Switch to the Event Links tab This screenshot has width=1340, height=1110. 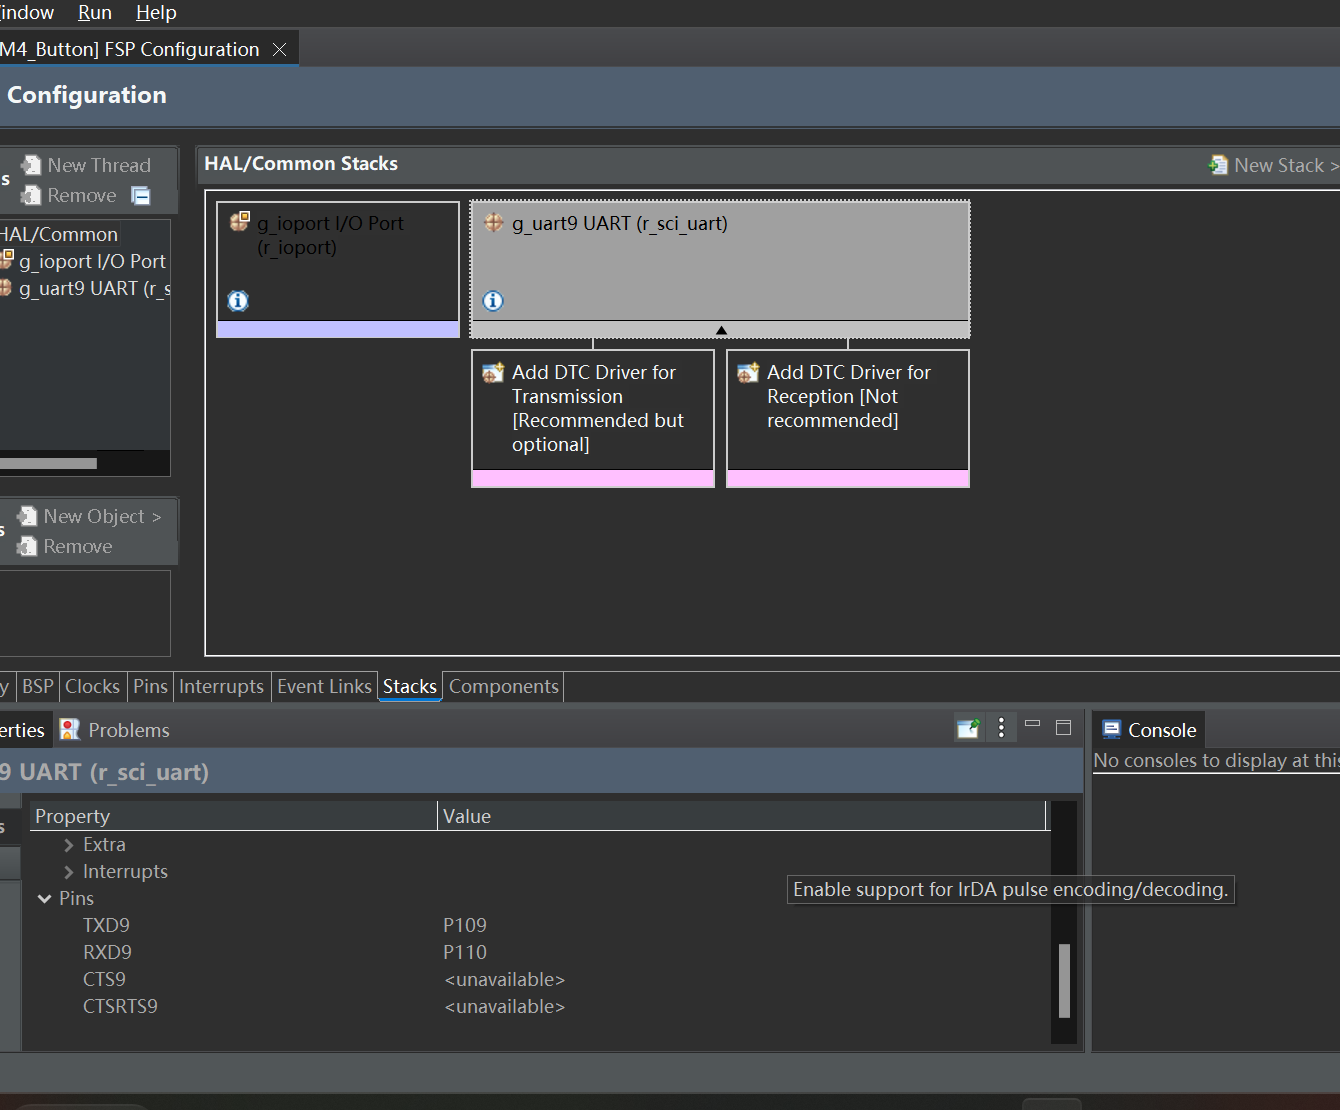[324, 686]
